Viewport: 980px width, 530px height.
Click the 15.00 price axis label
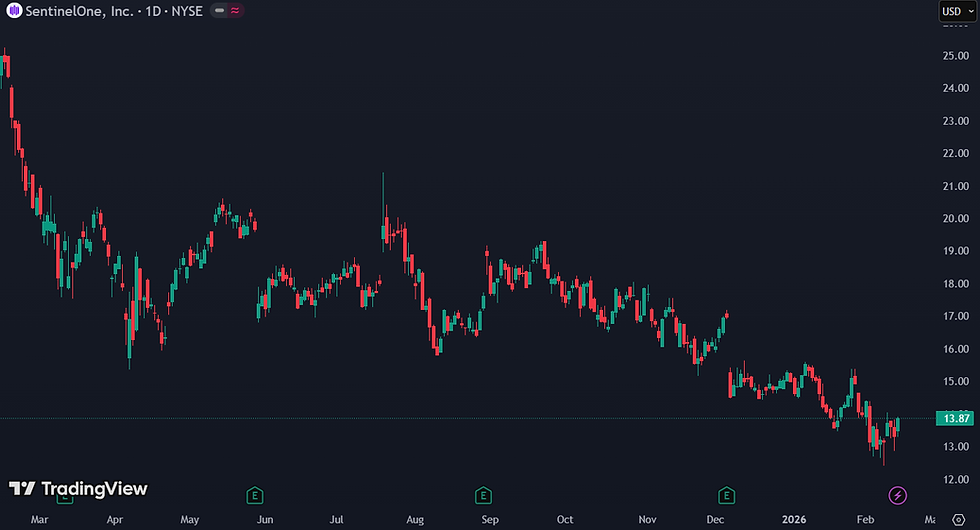[956, 381]
